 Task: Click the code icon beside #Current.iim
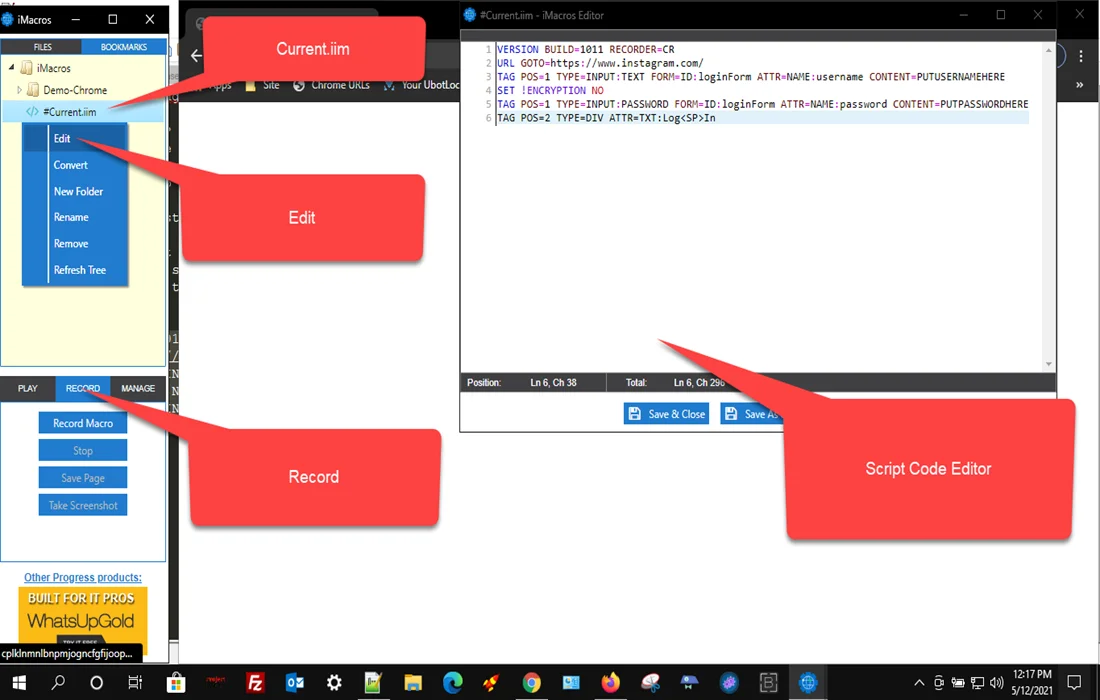(32, 112)
